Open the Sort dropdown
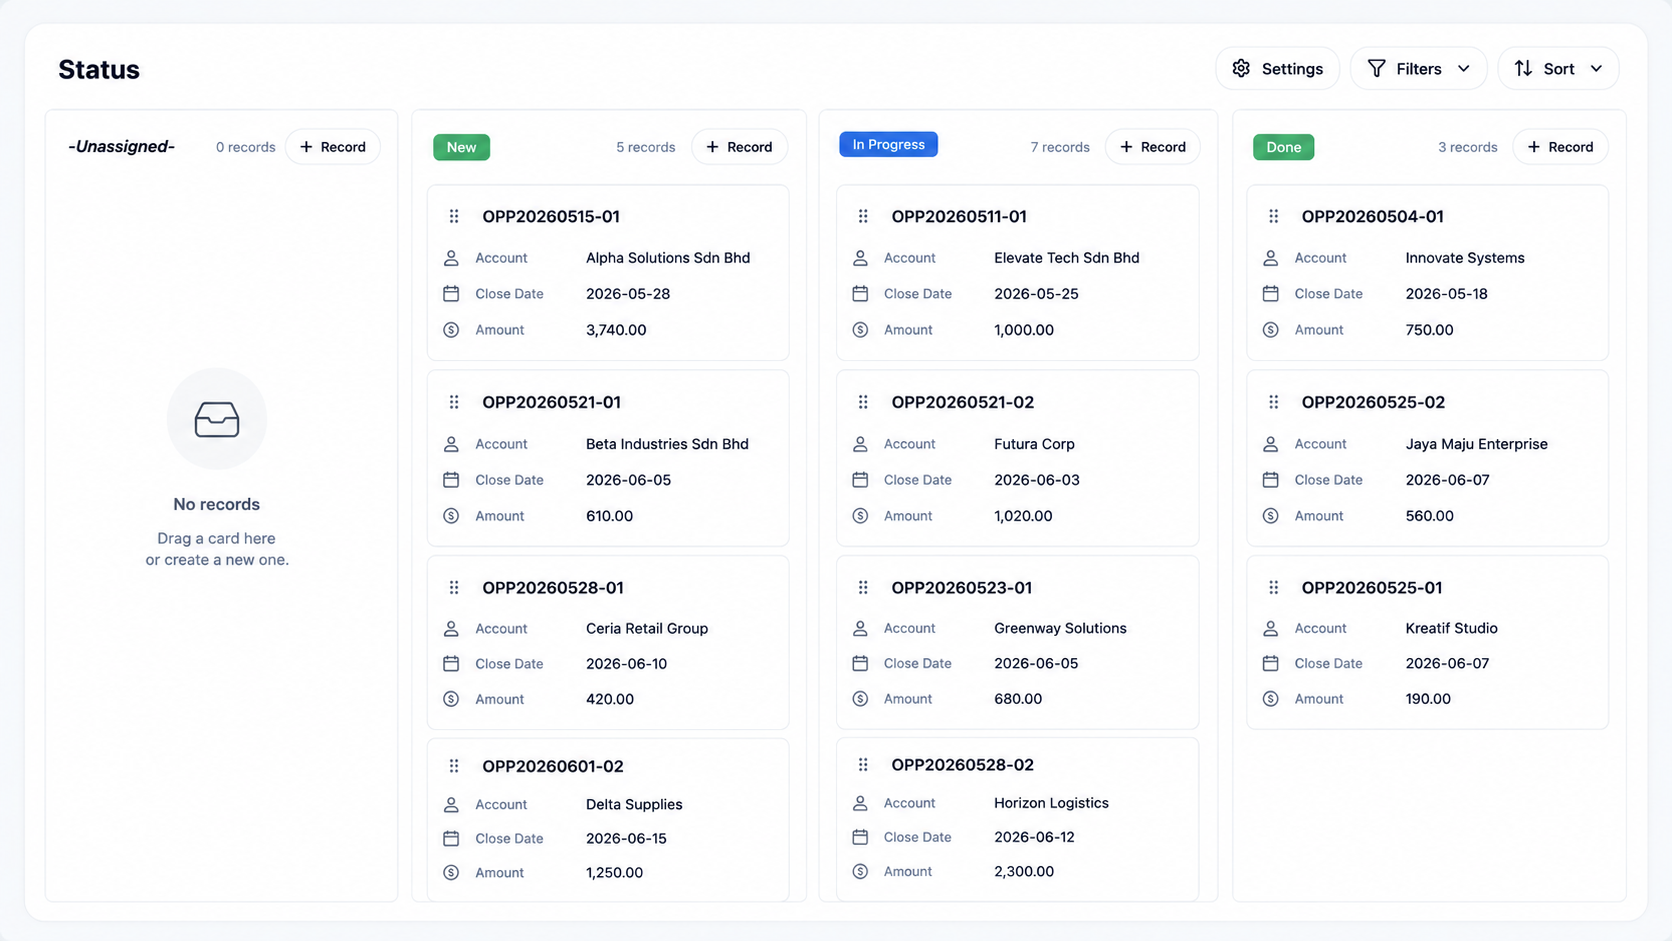 click(x=1558, y=68)
